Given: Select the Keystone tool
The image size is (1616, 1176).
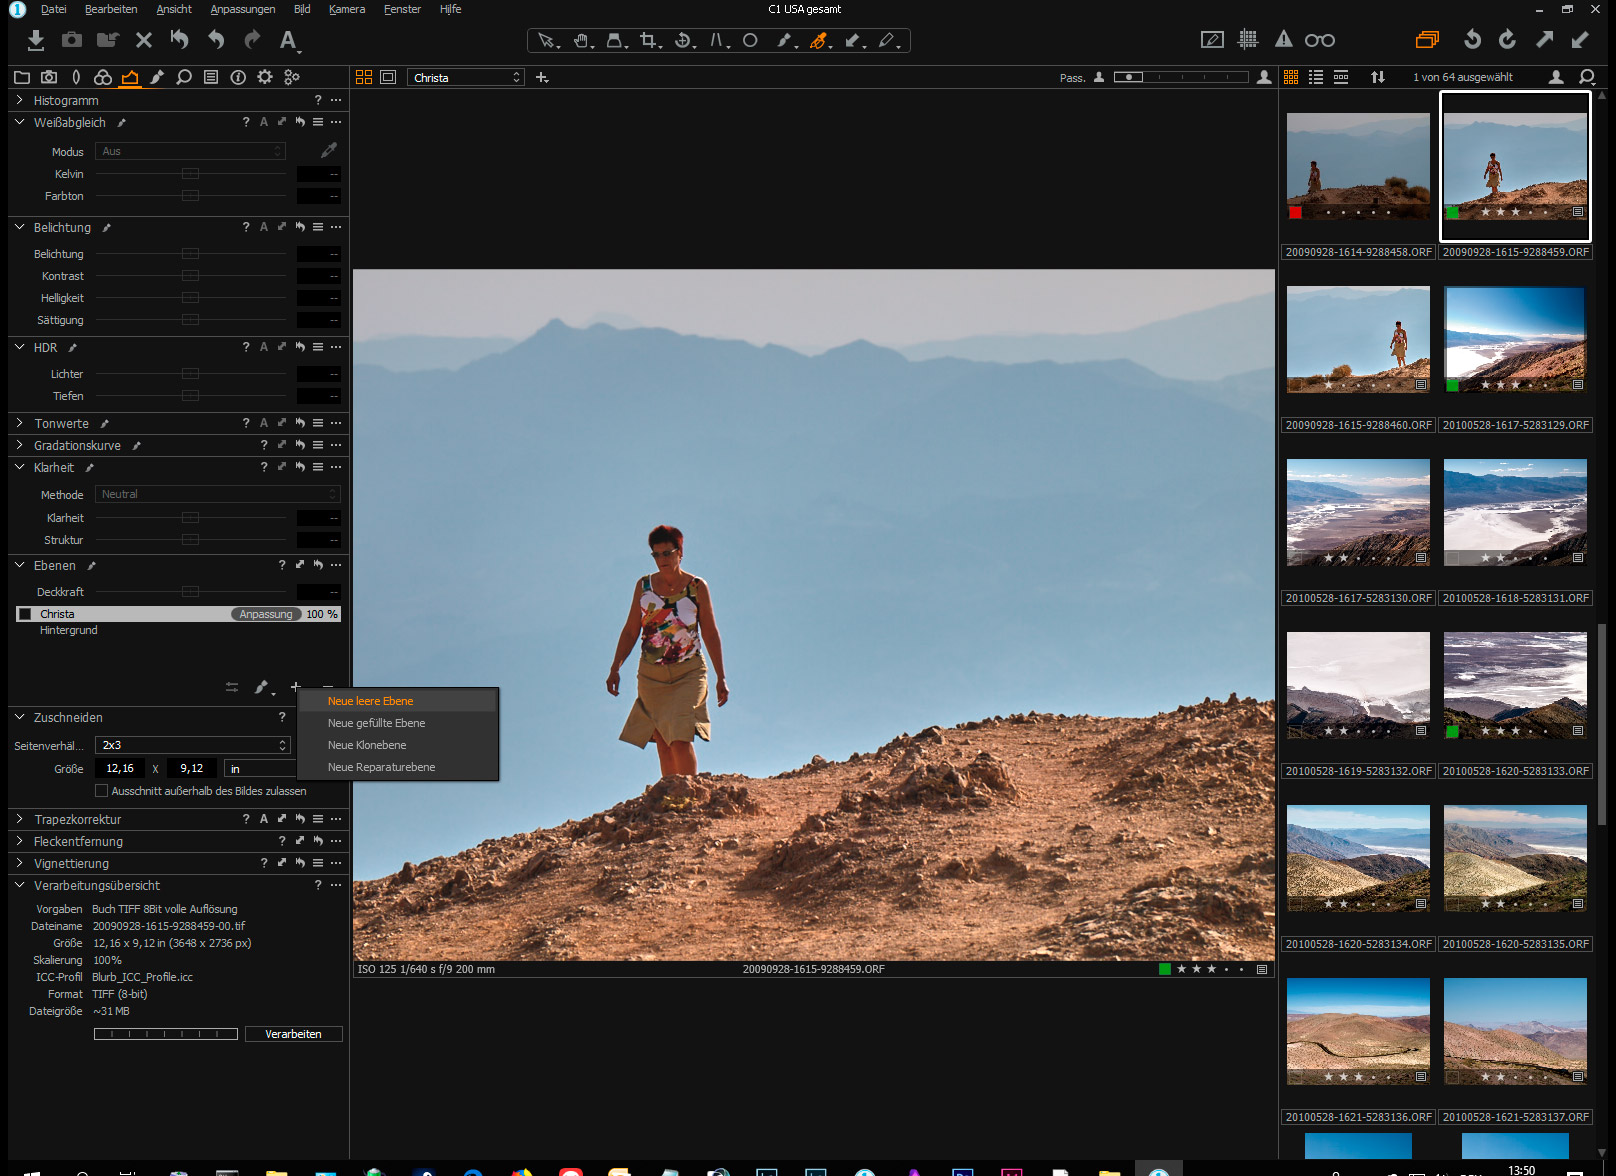Looking at the screenshot, I should coord(718,40).
